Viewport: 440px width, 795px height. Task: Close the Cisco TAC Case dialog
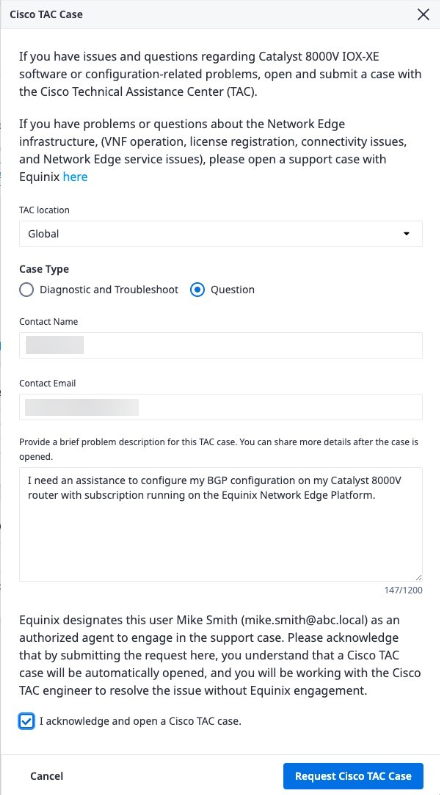423,14
